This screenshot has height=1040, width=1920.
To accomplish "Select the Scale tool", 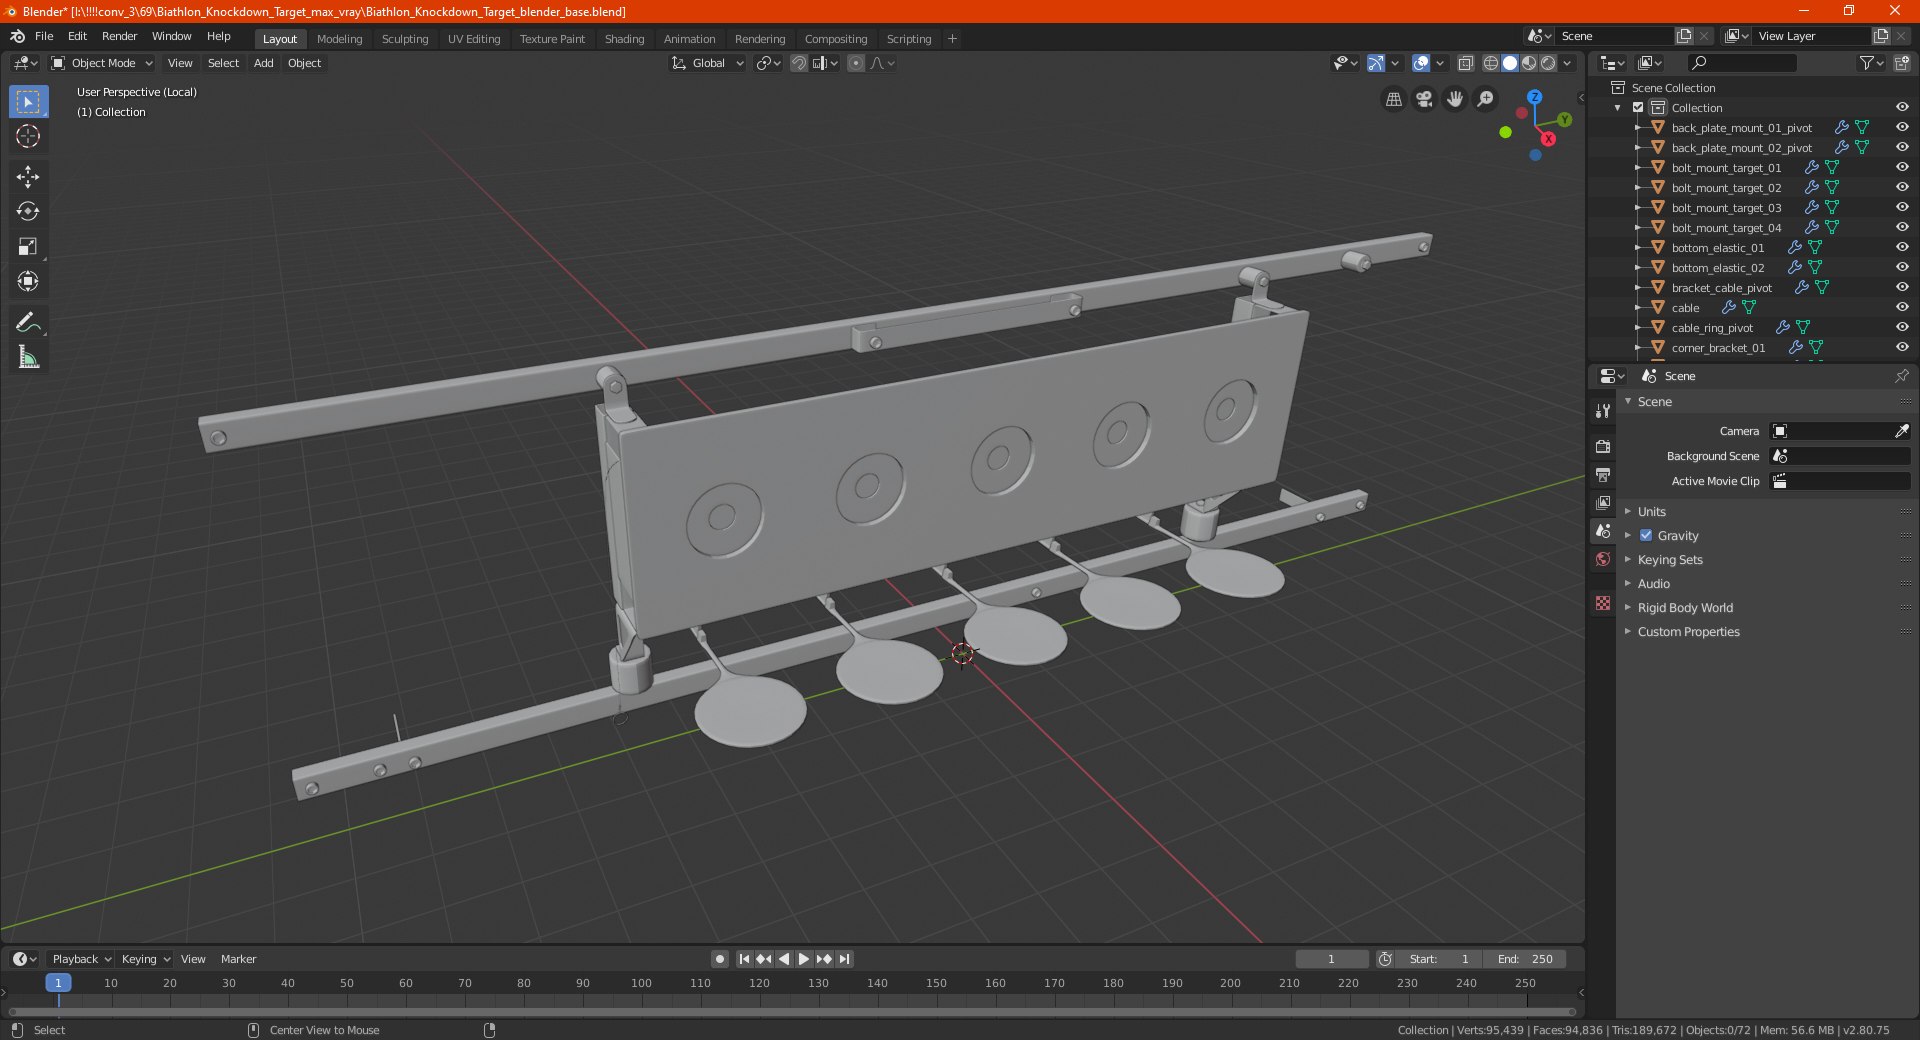I will 28,247.
